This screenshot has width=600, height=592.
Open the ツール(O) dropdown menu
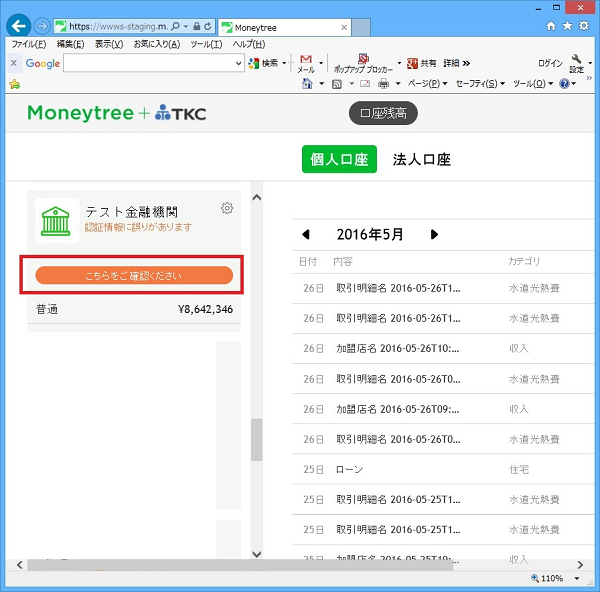tap(533, 83)
